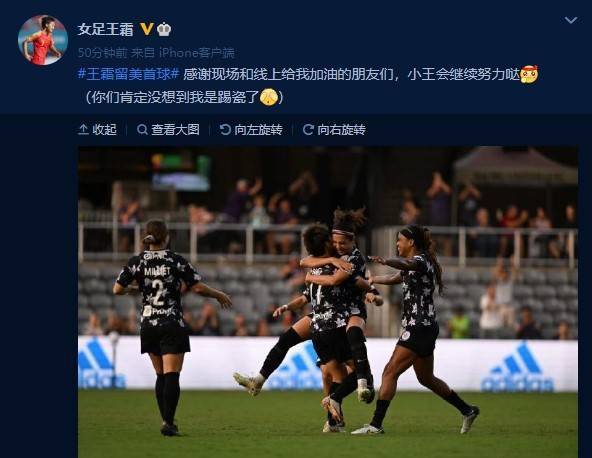Open 女足王霜 profile avatar
Viewport: 592px width, 458px height.
[43, 40]
